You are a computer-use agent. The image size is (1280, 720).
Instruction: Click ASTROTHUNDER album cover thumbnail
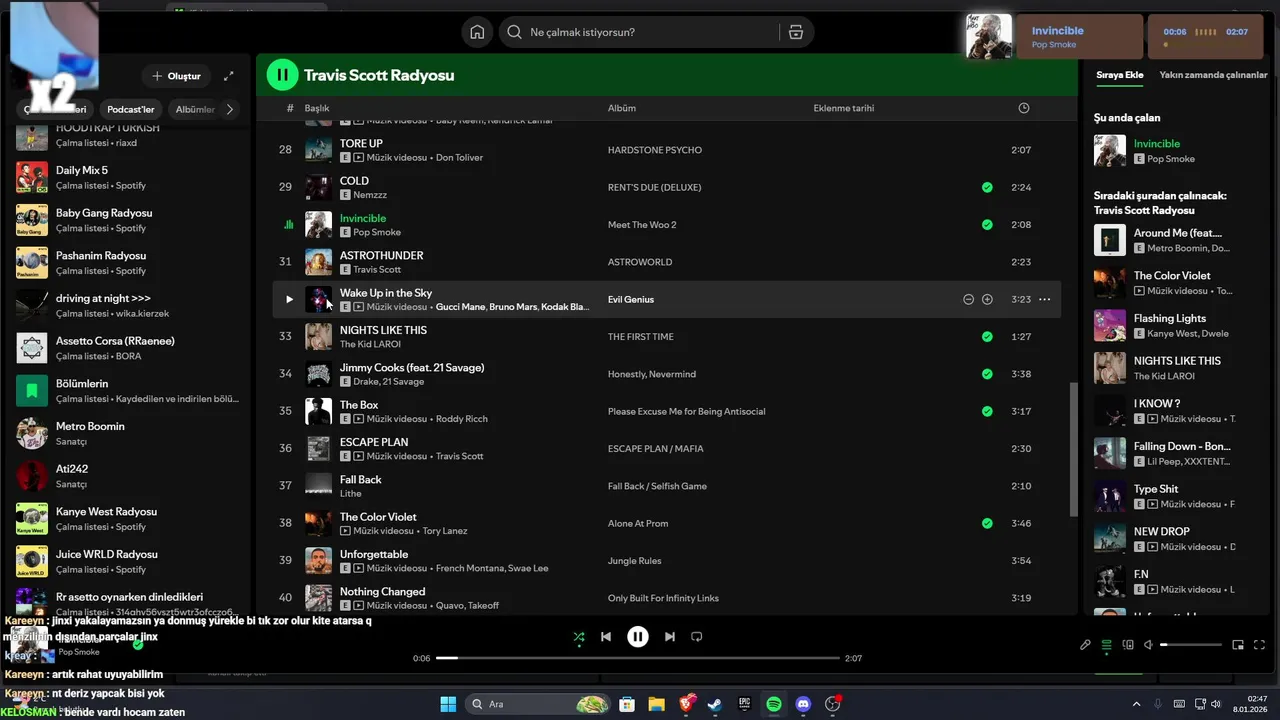(x=318, y=262)
